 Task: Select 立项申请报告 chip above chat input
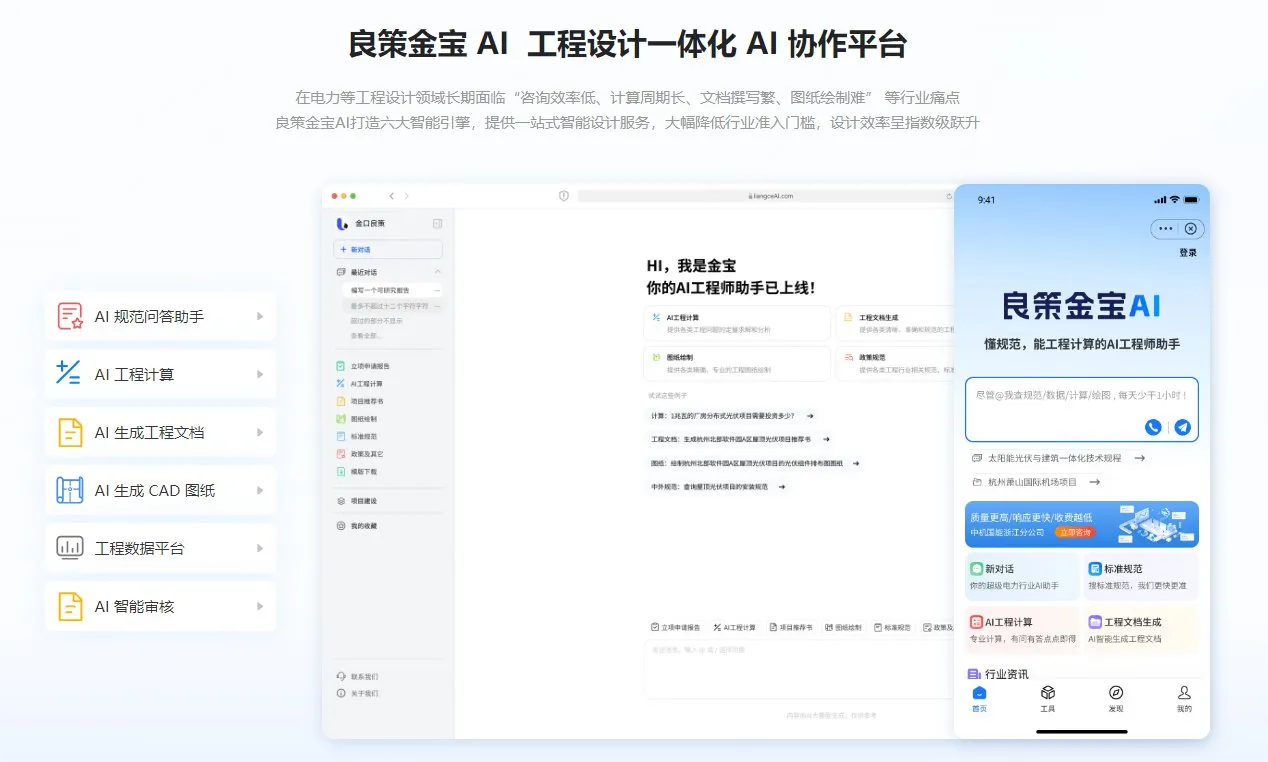676,628
